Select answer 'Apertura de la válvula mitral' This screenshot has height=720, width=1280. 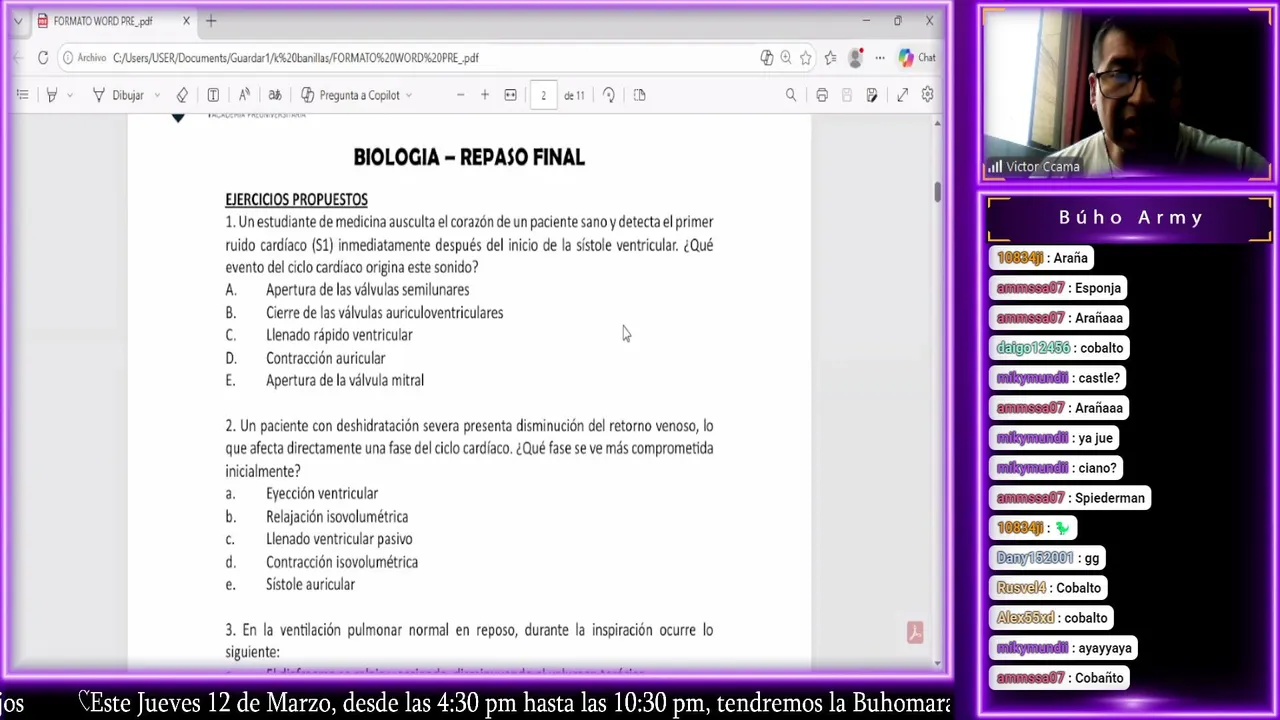click(345, 381)
